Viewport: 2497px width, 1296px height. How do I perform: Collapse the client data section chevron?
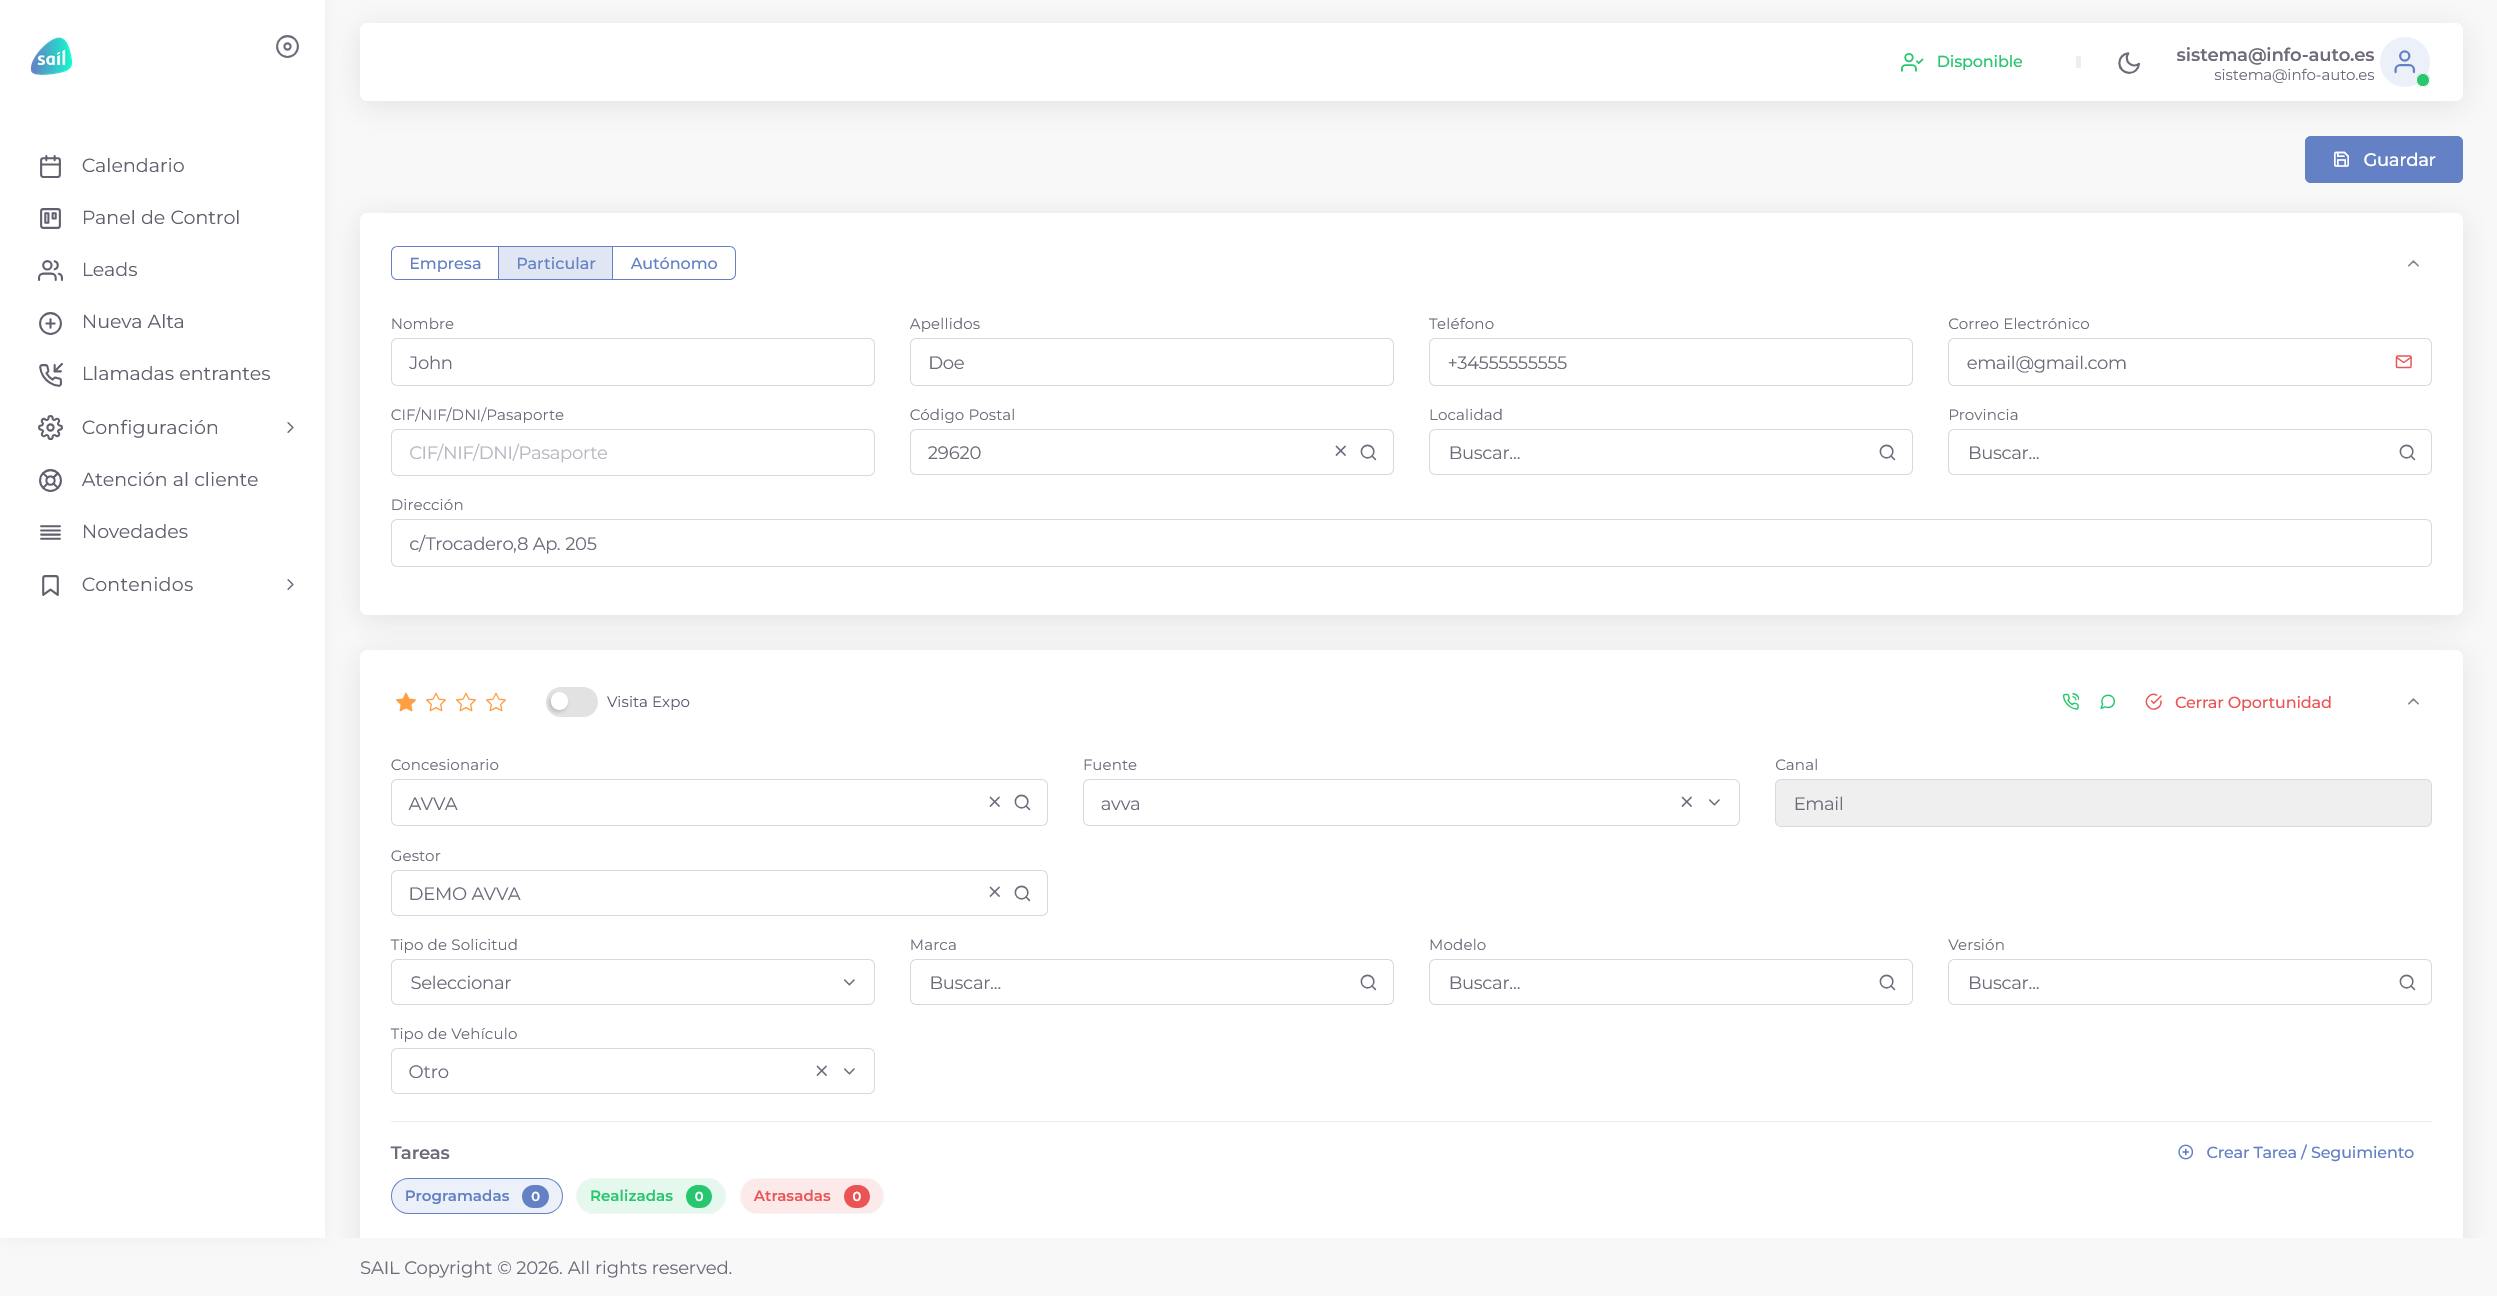[2413, 264]
